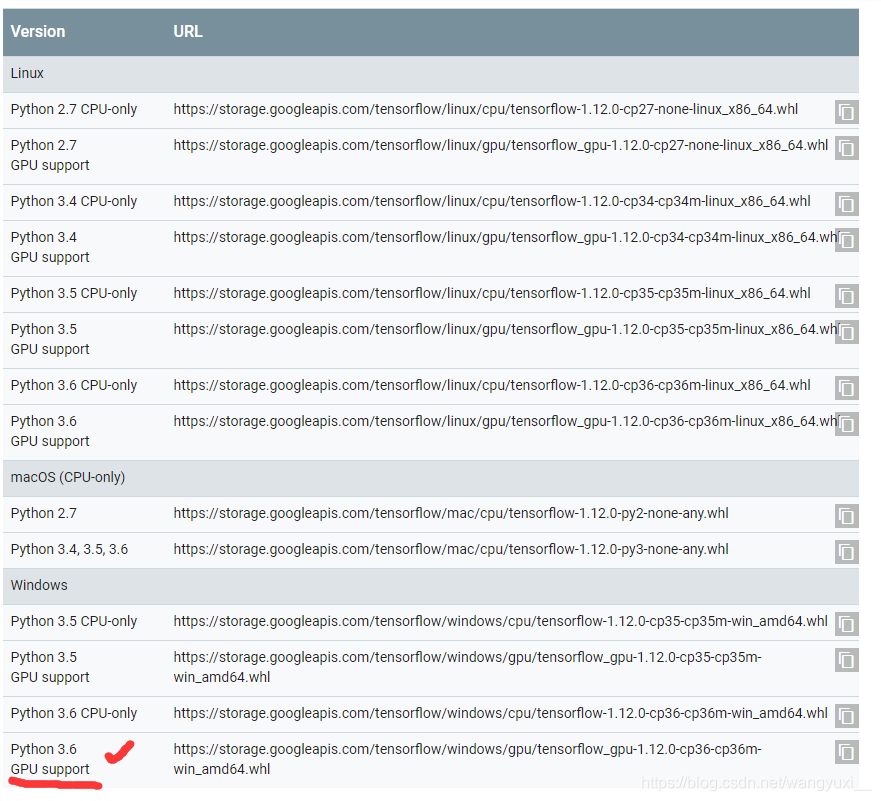Select the macOS (CPU-only) section heading
Image resolution: width=881 pixels, height=801 pixels.
pyautogui.click(x=431, y=477)
